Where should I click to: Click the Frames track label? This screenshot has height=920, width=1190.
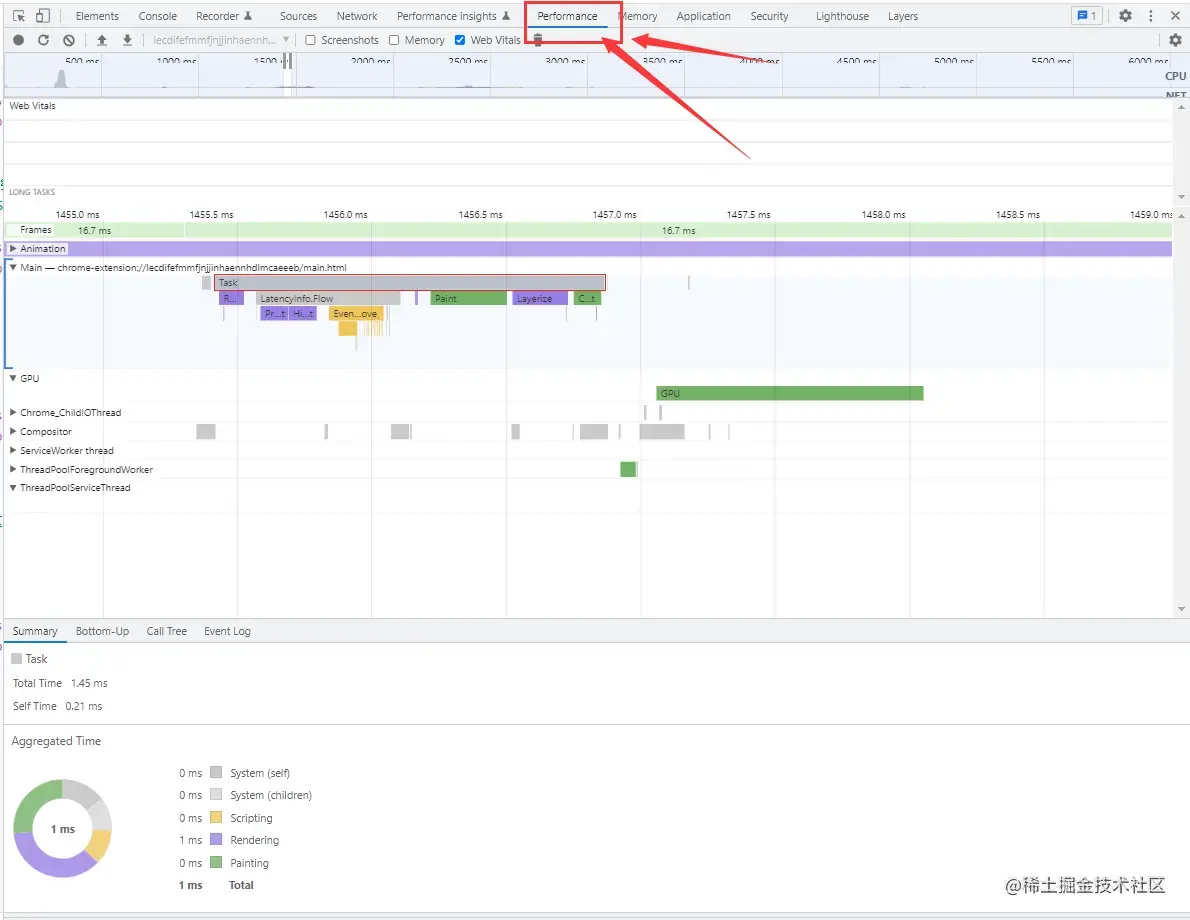[x=36, y=230]
